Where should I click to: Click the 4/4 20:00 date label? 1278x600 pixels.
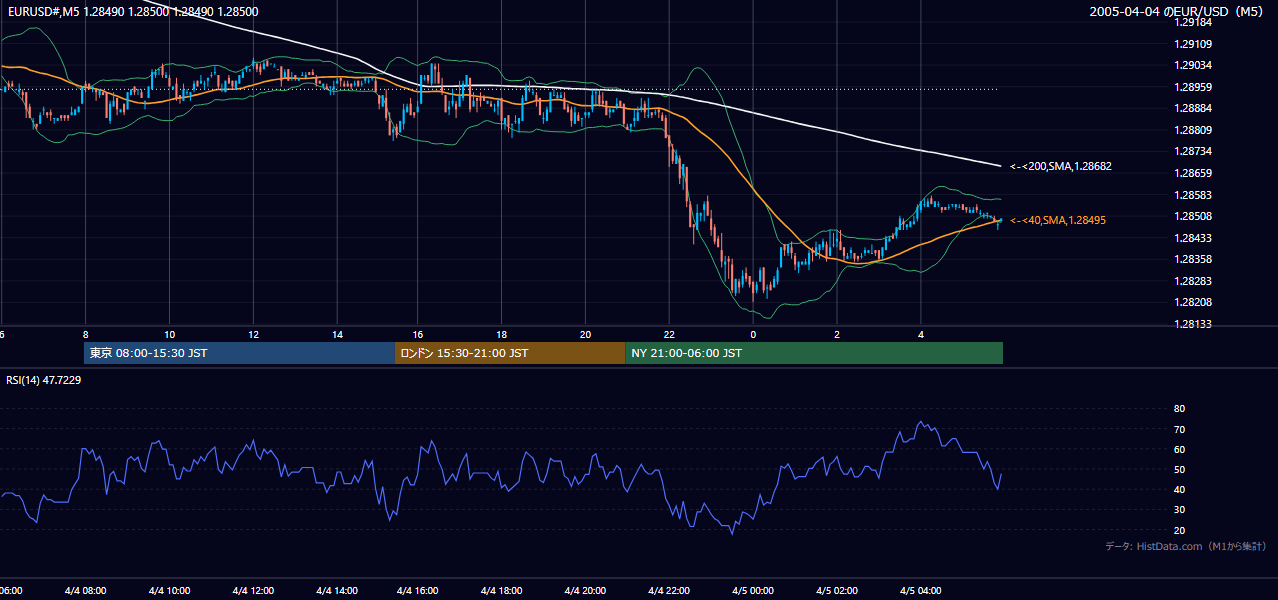[586, 591]
